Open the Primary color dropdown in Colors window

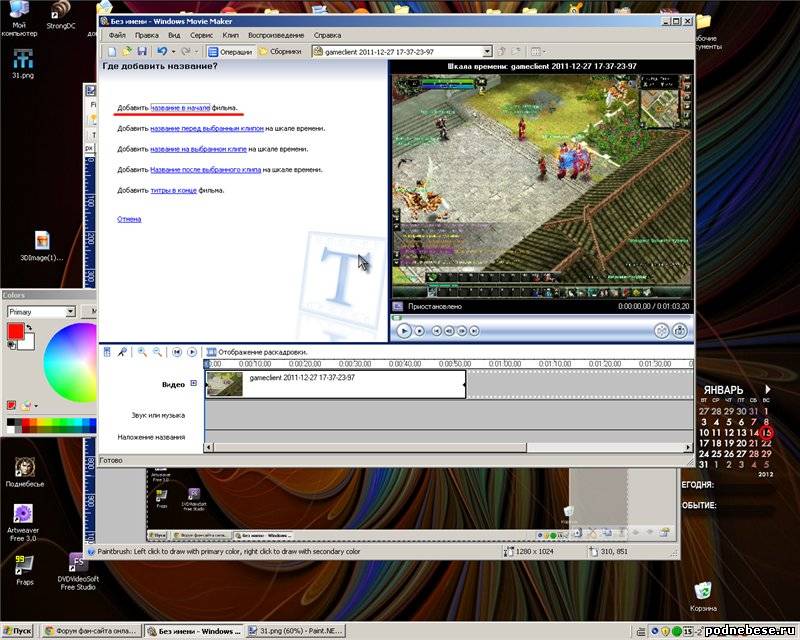point(70,311)
